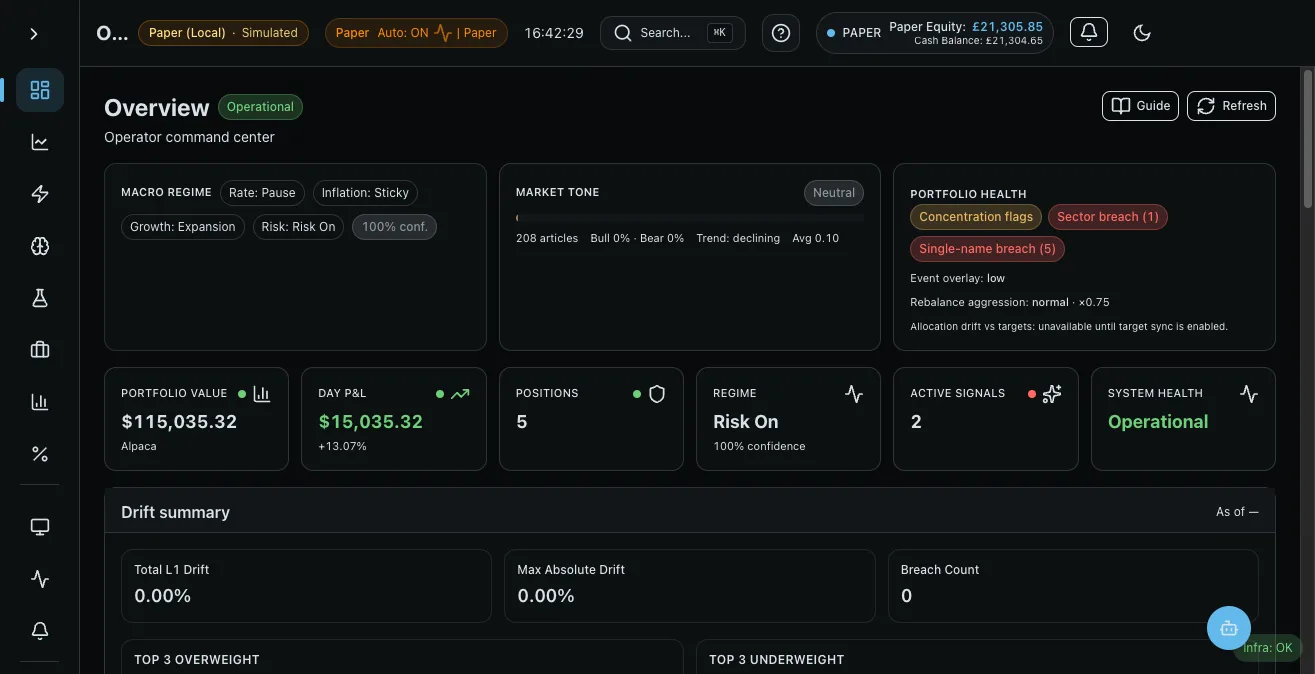1315x674 pixels.
Task: Open the Guide button
Action: pos(1141,106)
